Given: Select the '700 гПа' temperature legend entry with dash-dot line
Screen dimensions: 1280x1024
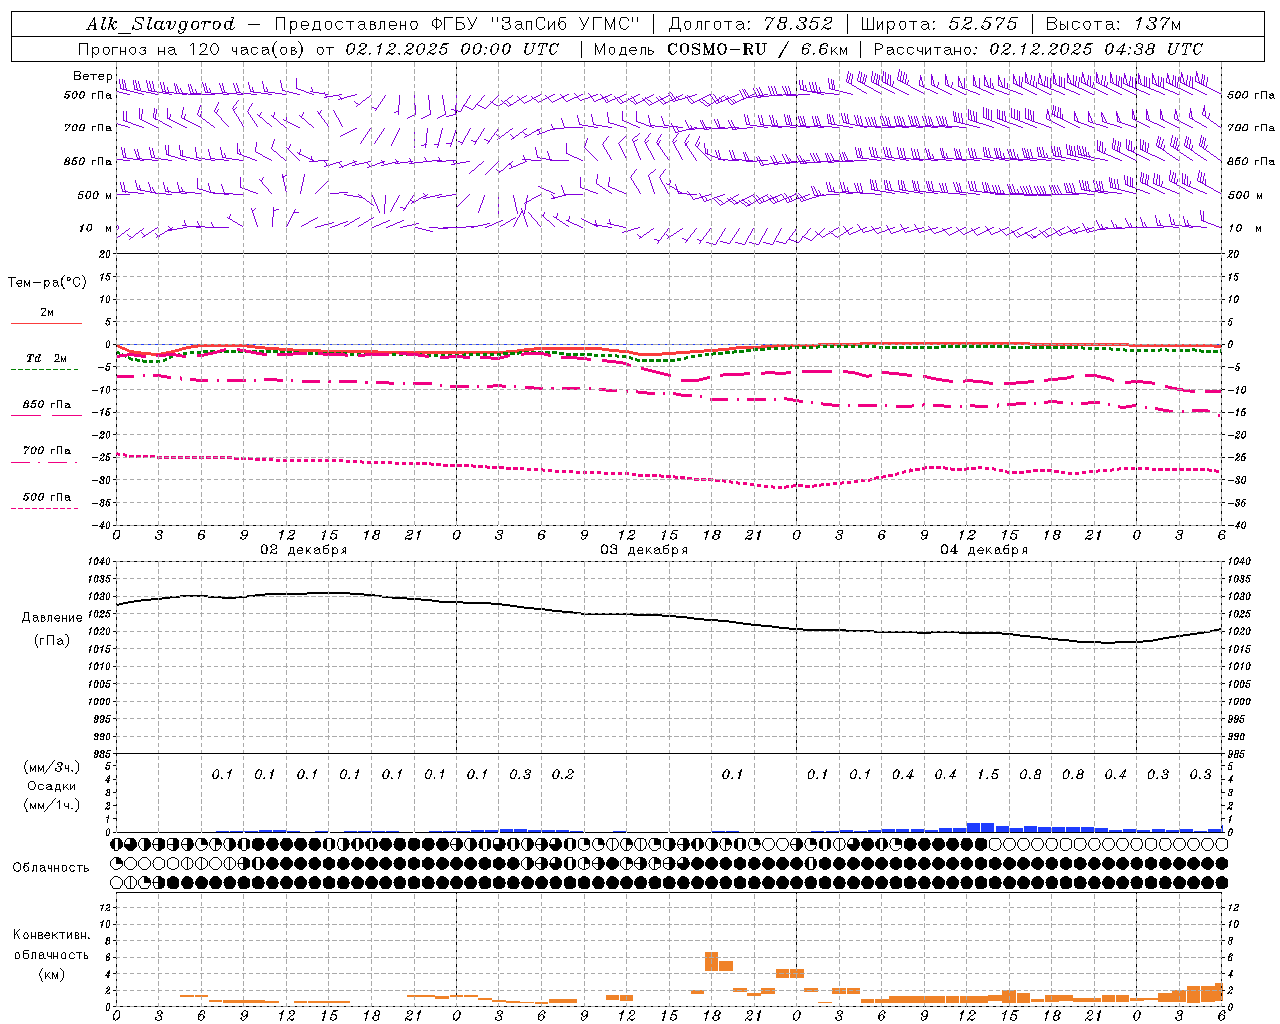Looking at the screenshot, I should pos(47,451).
